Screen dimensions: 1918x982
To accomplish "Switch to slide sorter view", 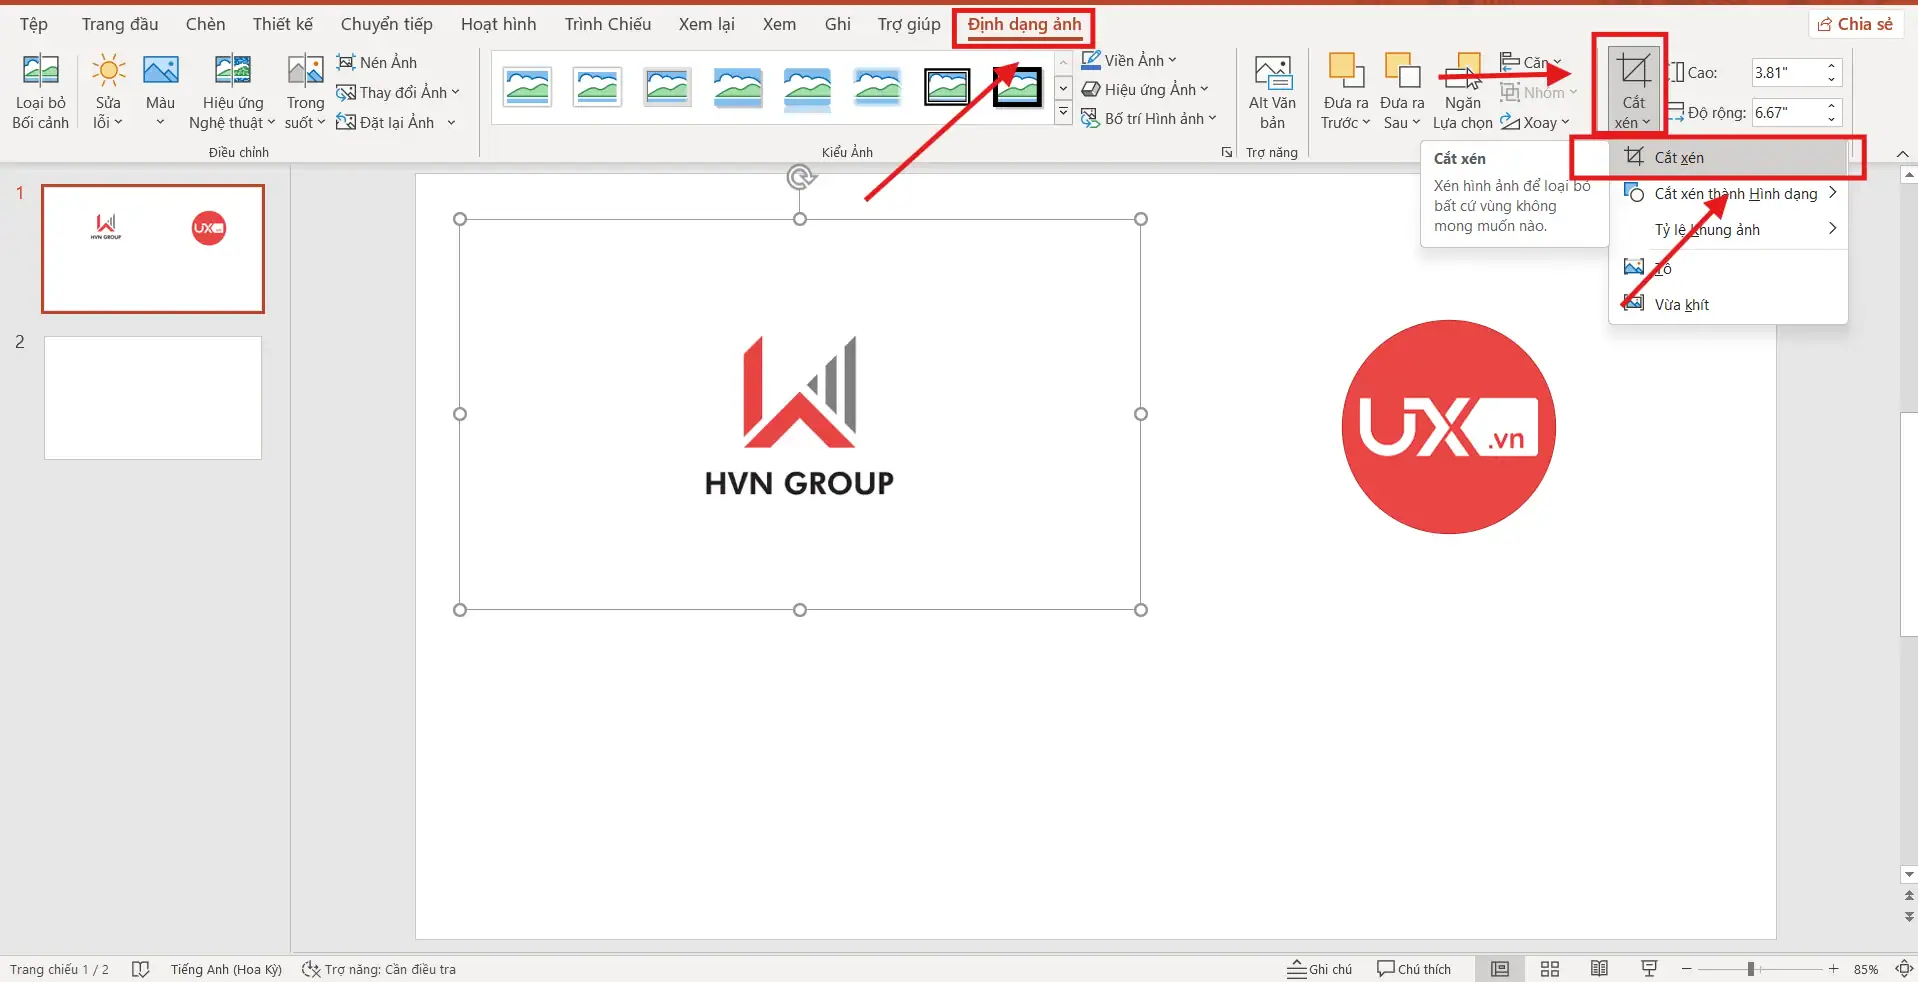I will [1548, 967].
